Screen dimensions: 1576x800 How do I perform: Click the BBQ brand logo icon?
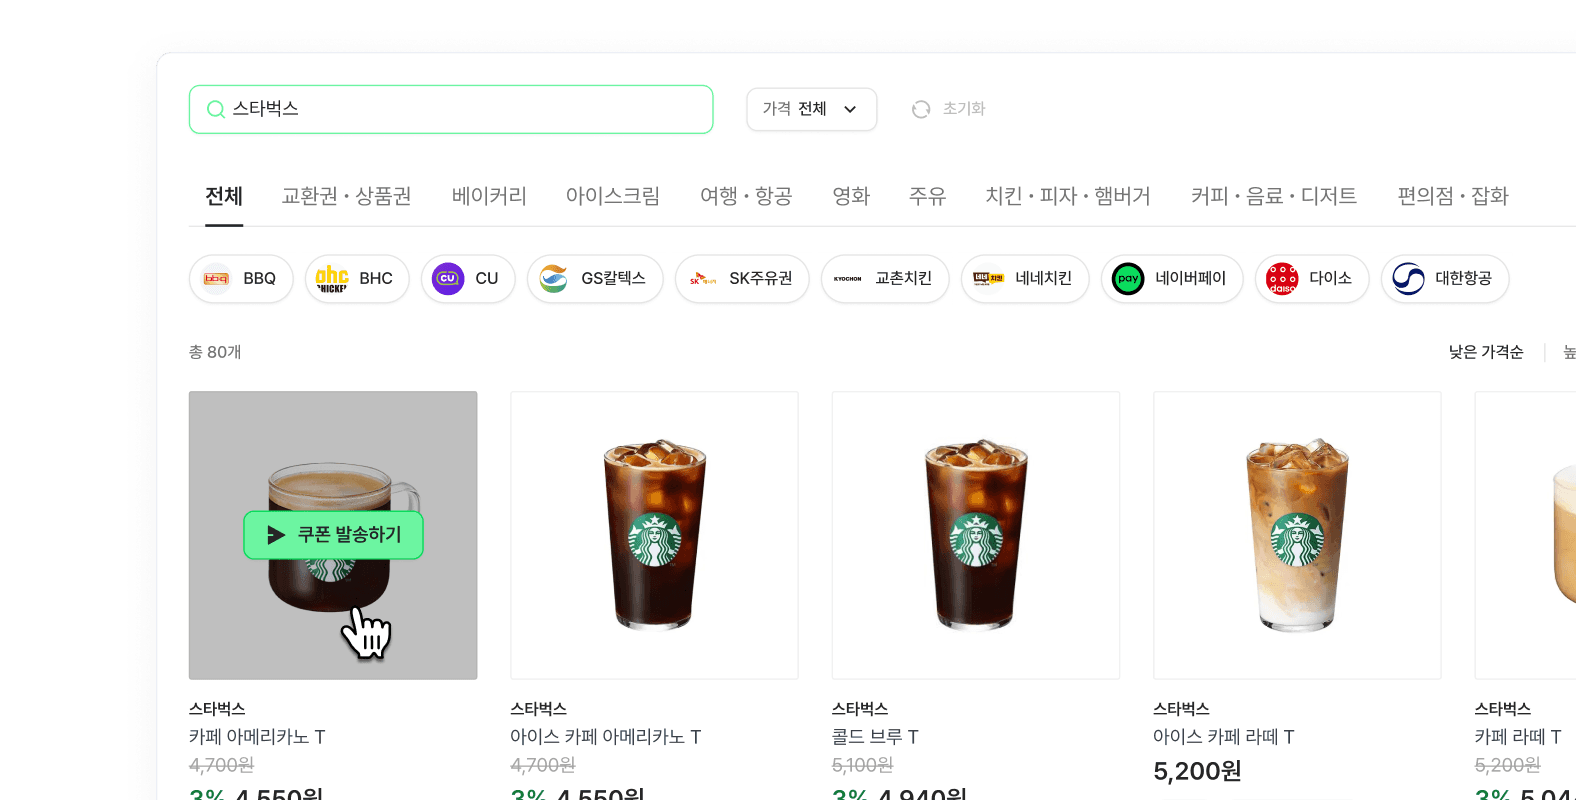click(216, 278)
